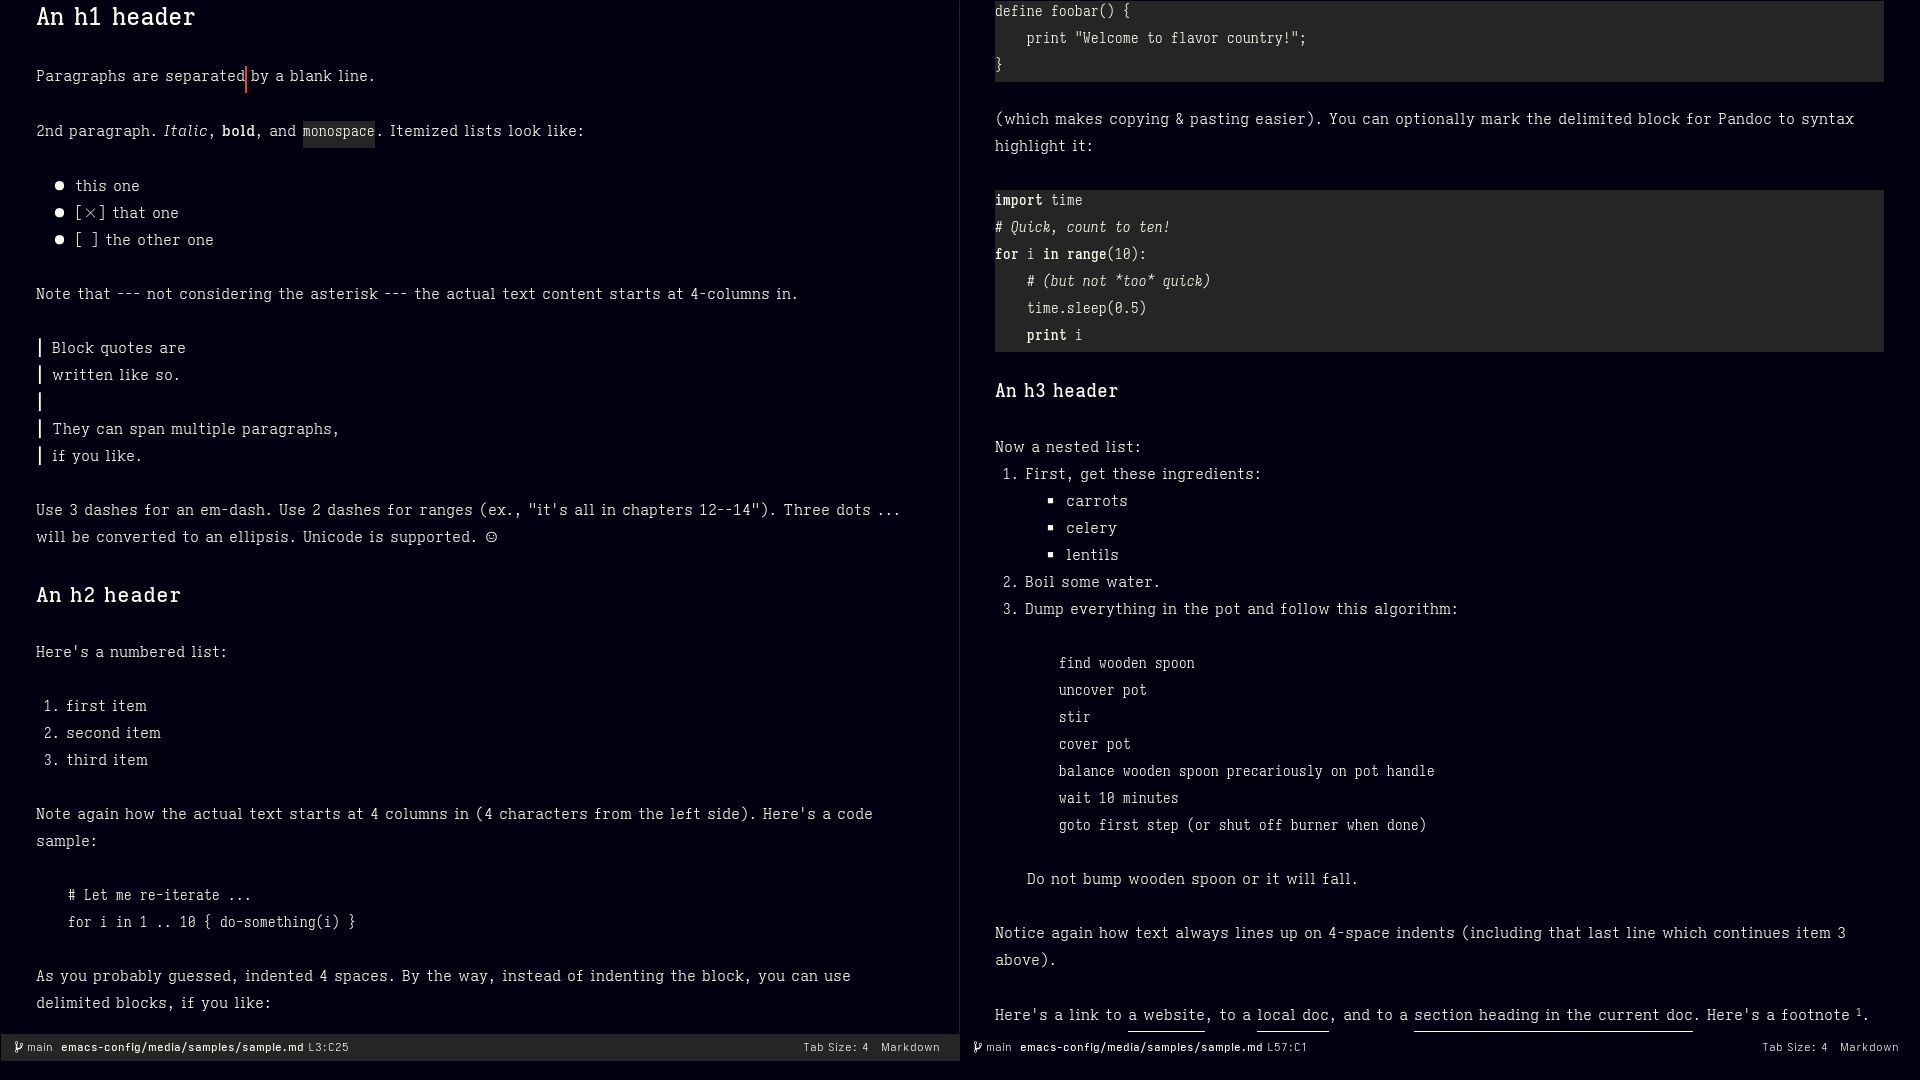Click sample.md file path in right status bar
Image resolution: width=1920 pixels, height=1080 pixels.
(x=1141, y=1047)
